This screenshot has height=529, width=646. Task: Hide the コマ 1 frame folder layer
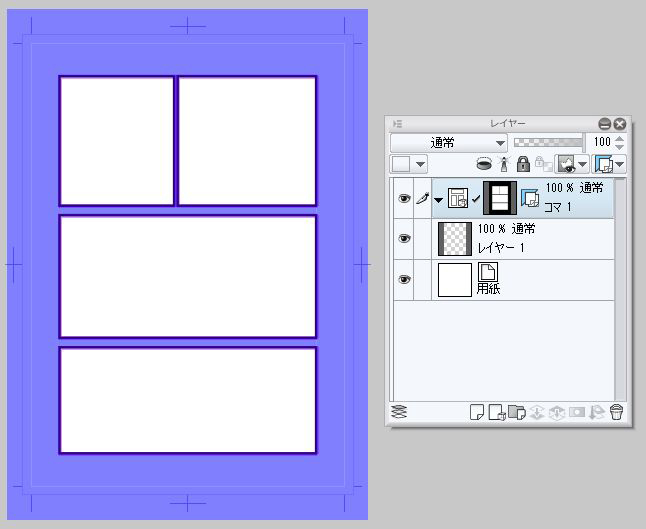404,199
